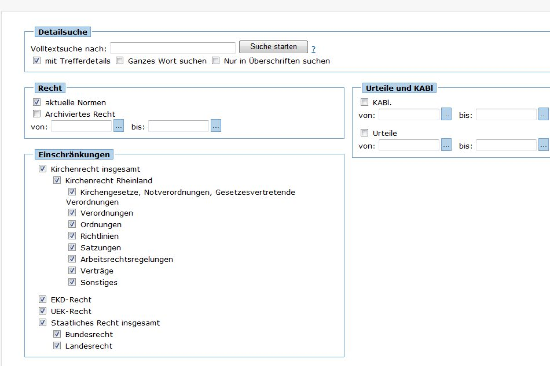Uncheck the Landesrecht checkbox

click(x=57, y=345)
